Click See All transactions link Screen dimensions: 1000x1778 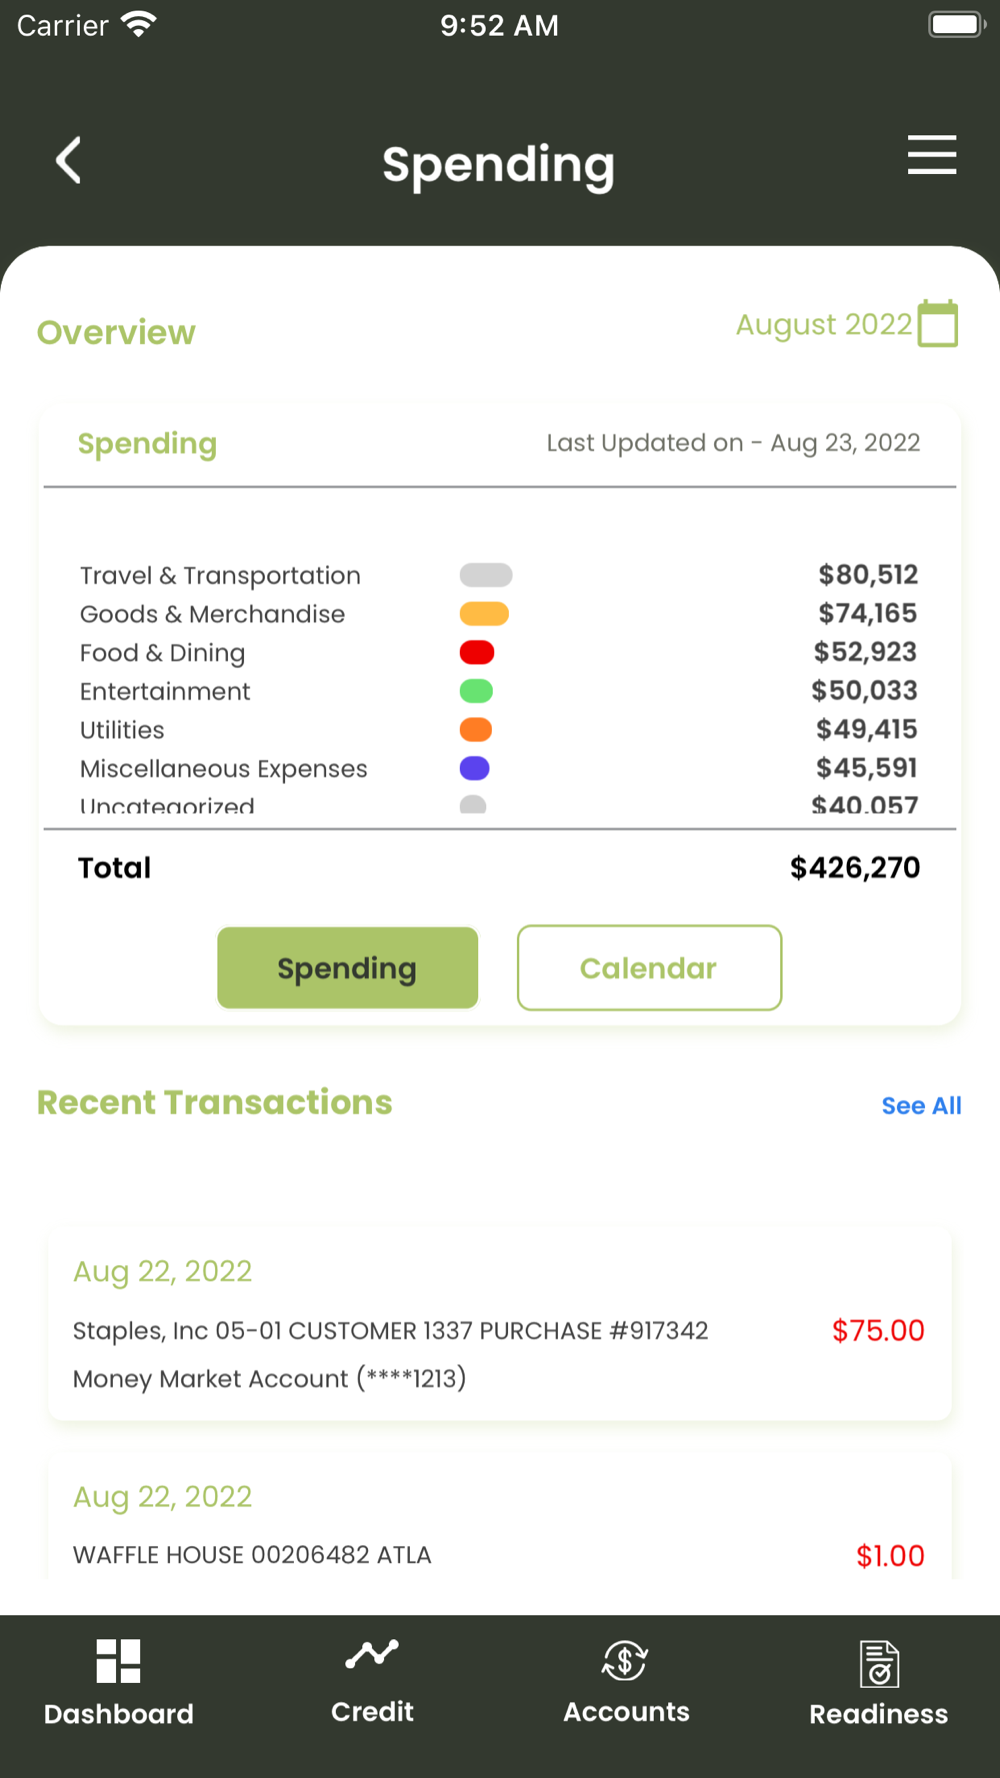click(921, 1106)
